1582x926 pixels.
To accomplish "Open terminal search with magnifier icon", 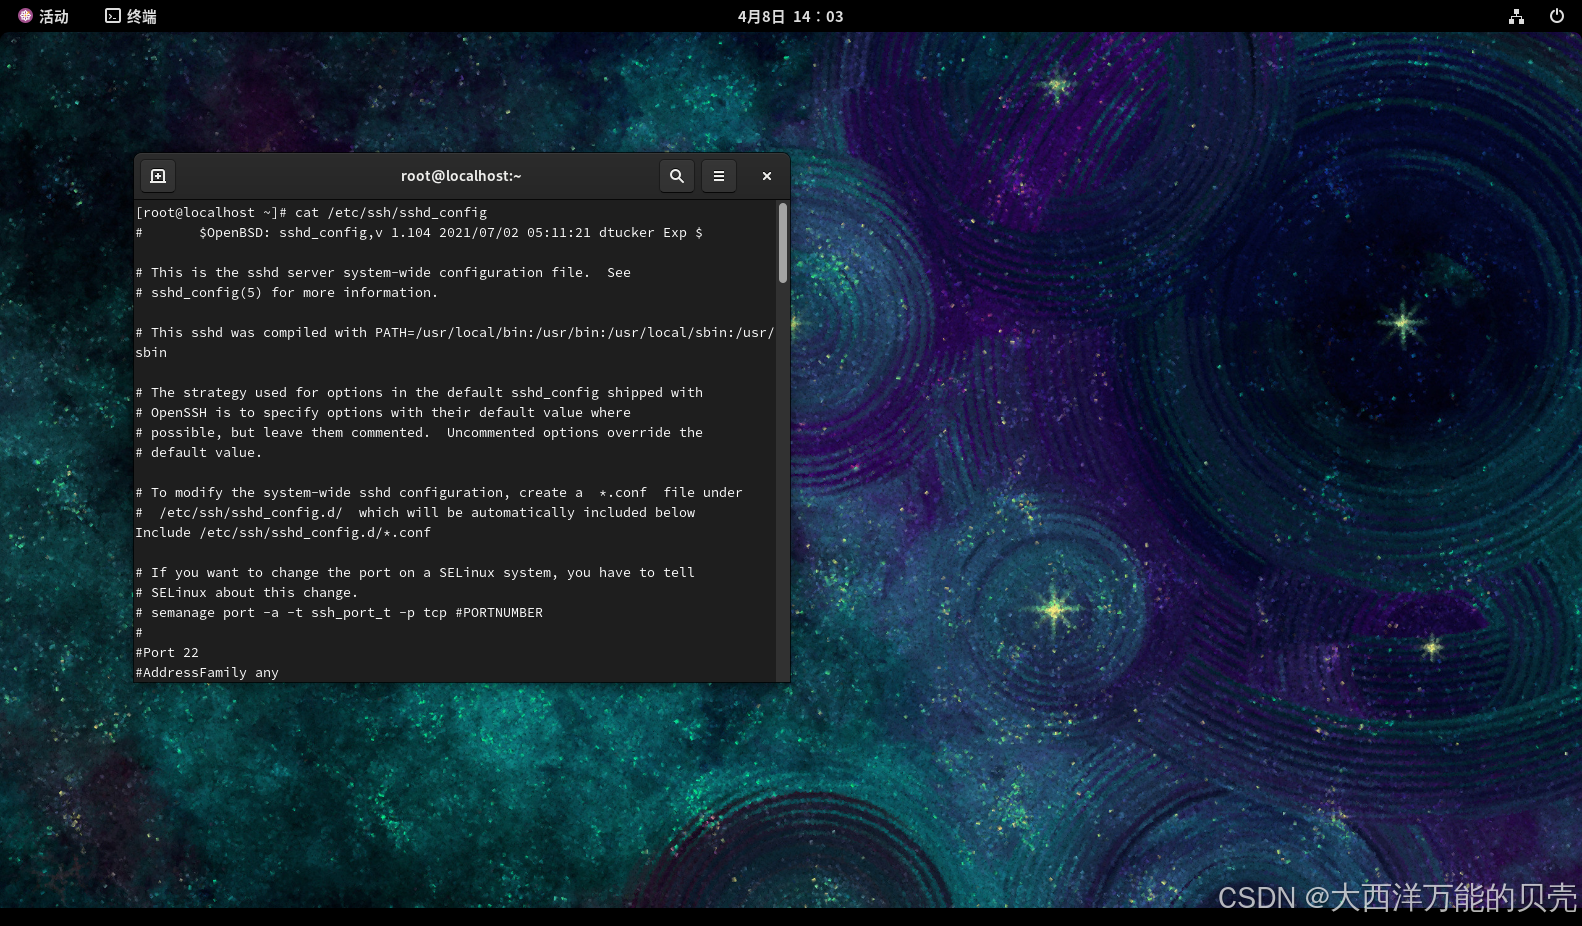I will (x=677, y=176).
